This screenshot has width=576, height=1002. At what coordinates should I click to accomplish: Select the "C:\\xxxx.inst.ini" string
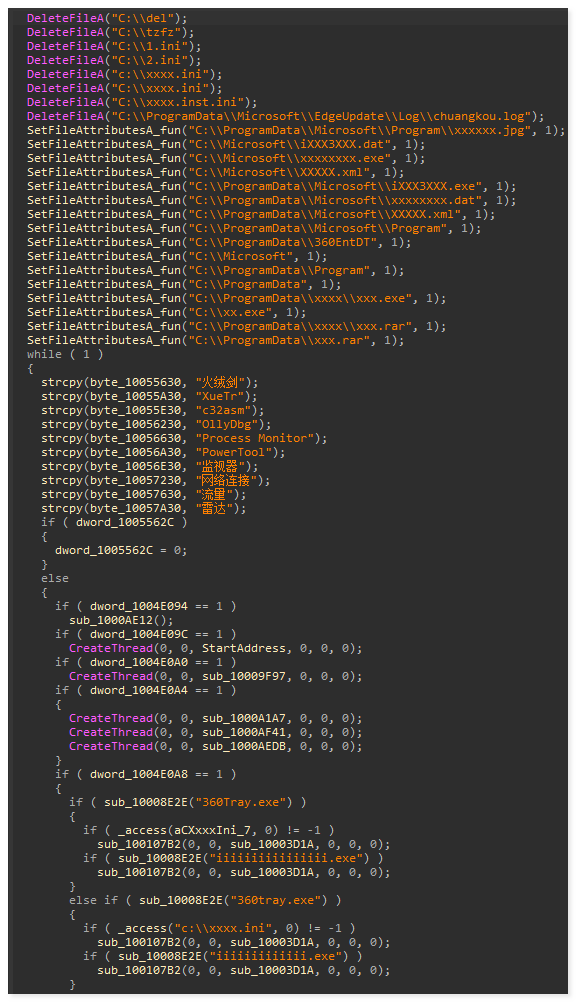point(180,102)
